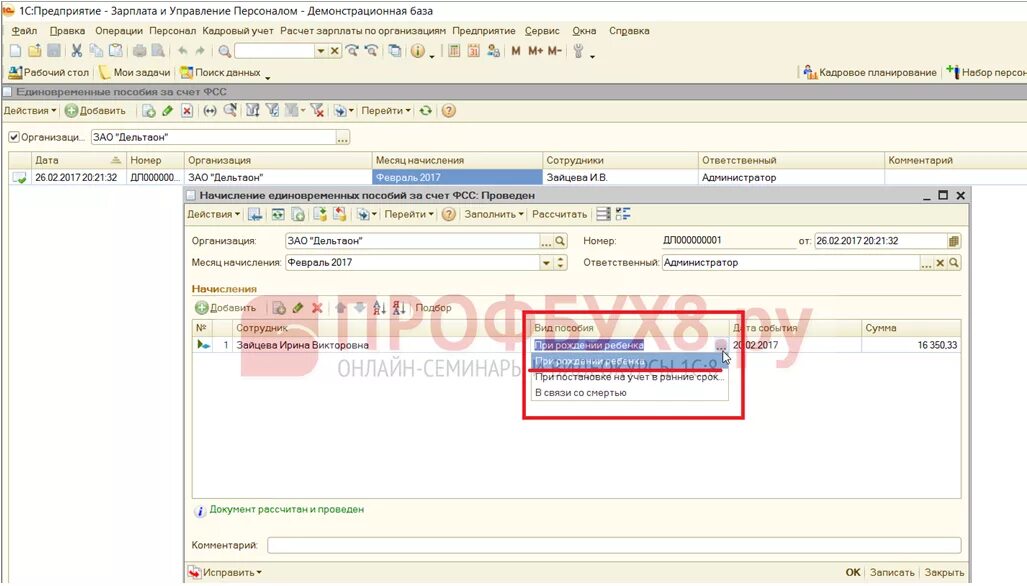Click the New document icon in main toolbar
Screen dimensions: 1027x586
click(x=16, y=51)
